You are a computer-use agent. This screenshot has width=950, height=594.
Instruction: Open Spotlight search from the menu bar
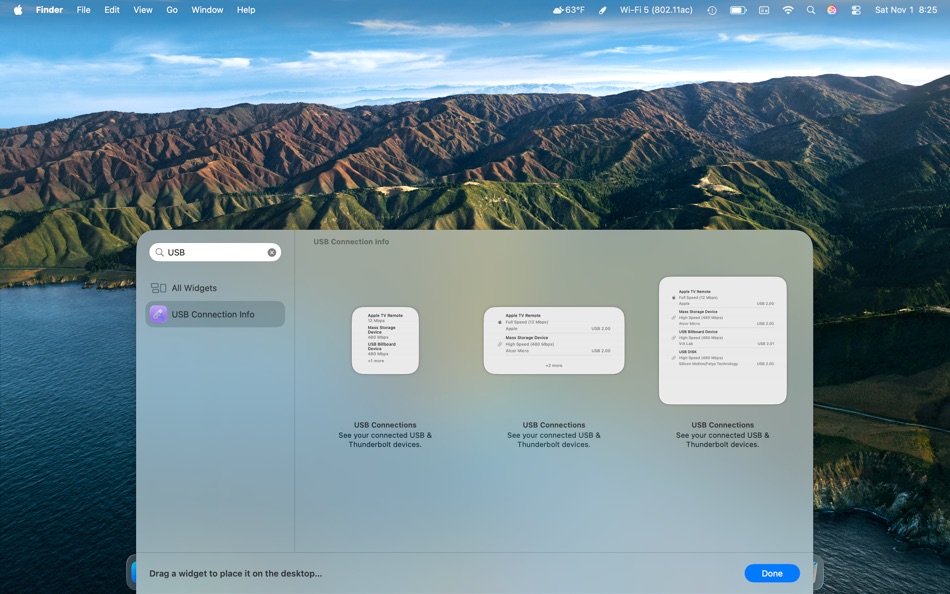(x=810, y=9)
